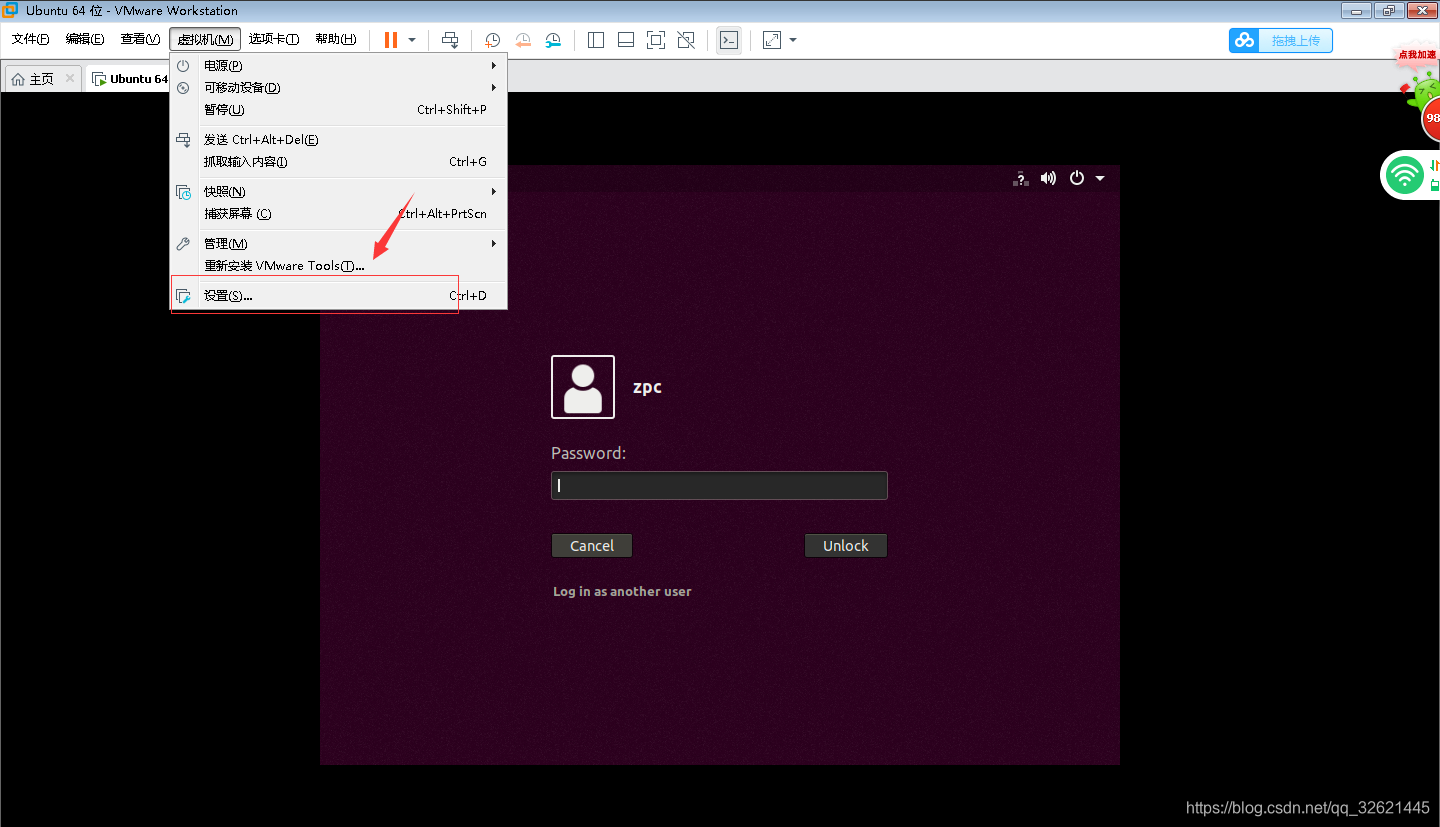Click the Cancel button
The width and height of the screenshot is (1440, 827).
pos(592,545)
